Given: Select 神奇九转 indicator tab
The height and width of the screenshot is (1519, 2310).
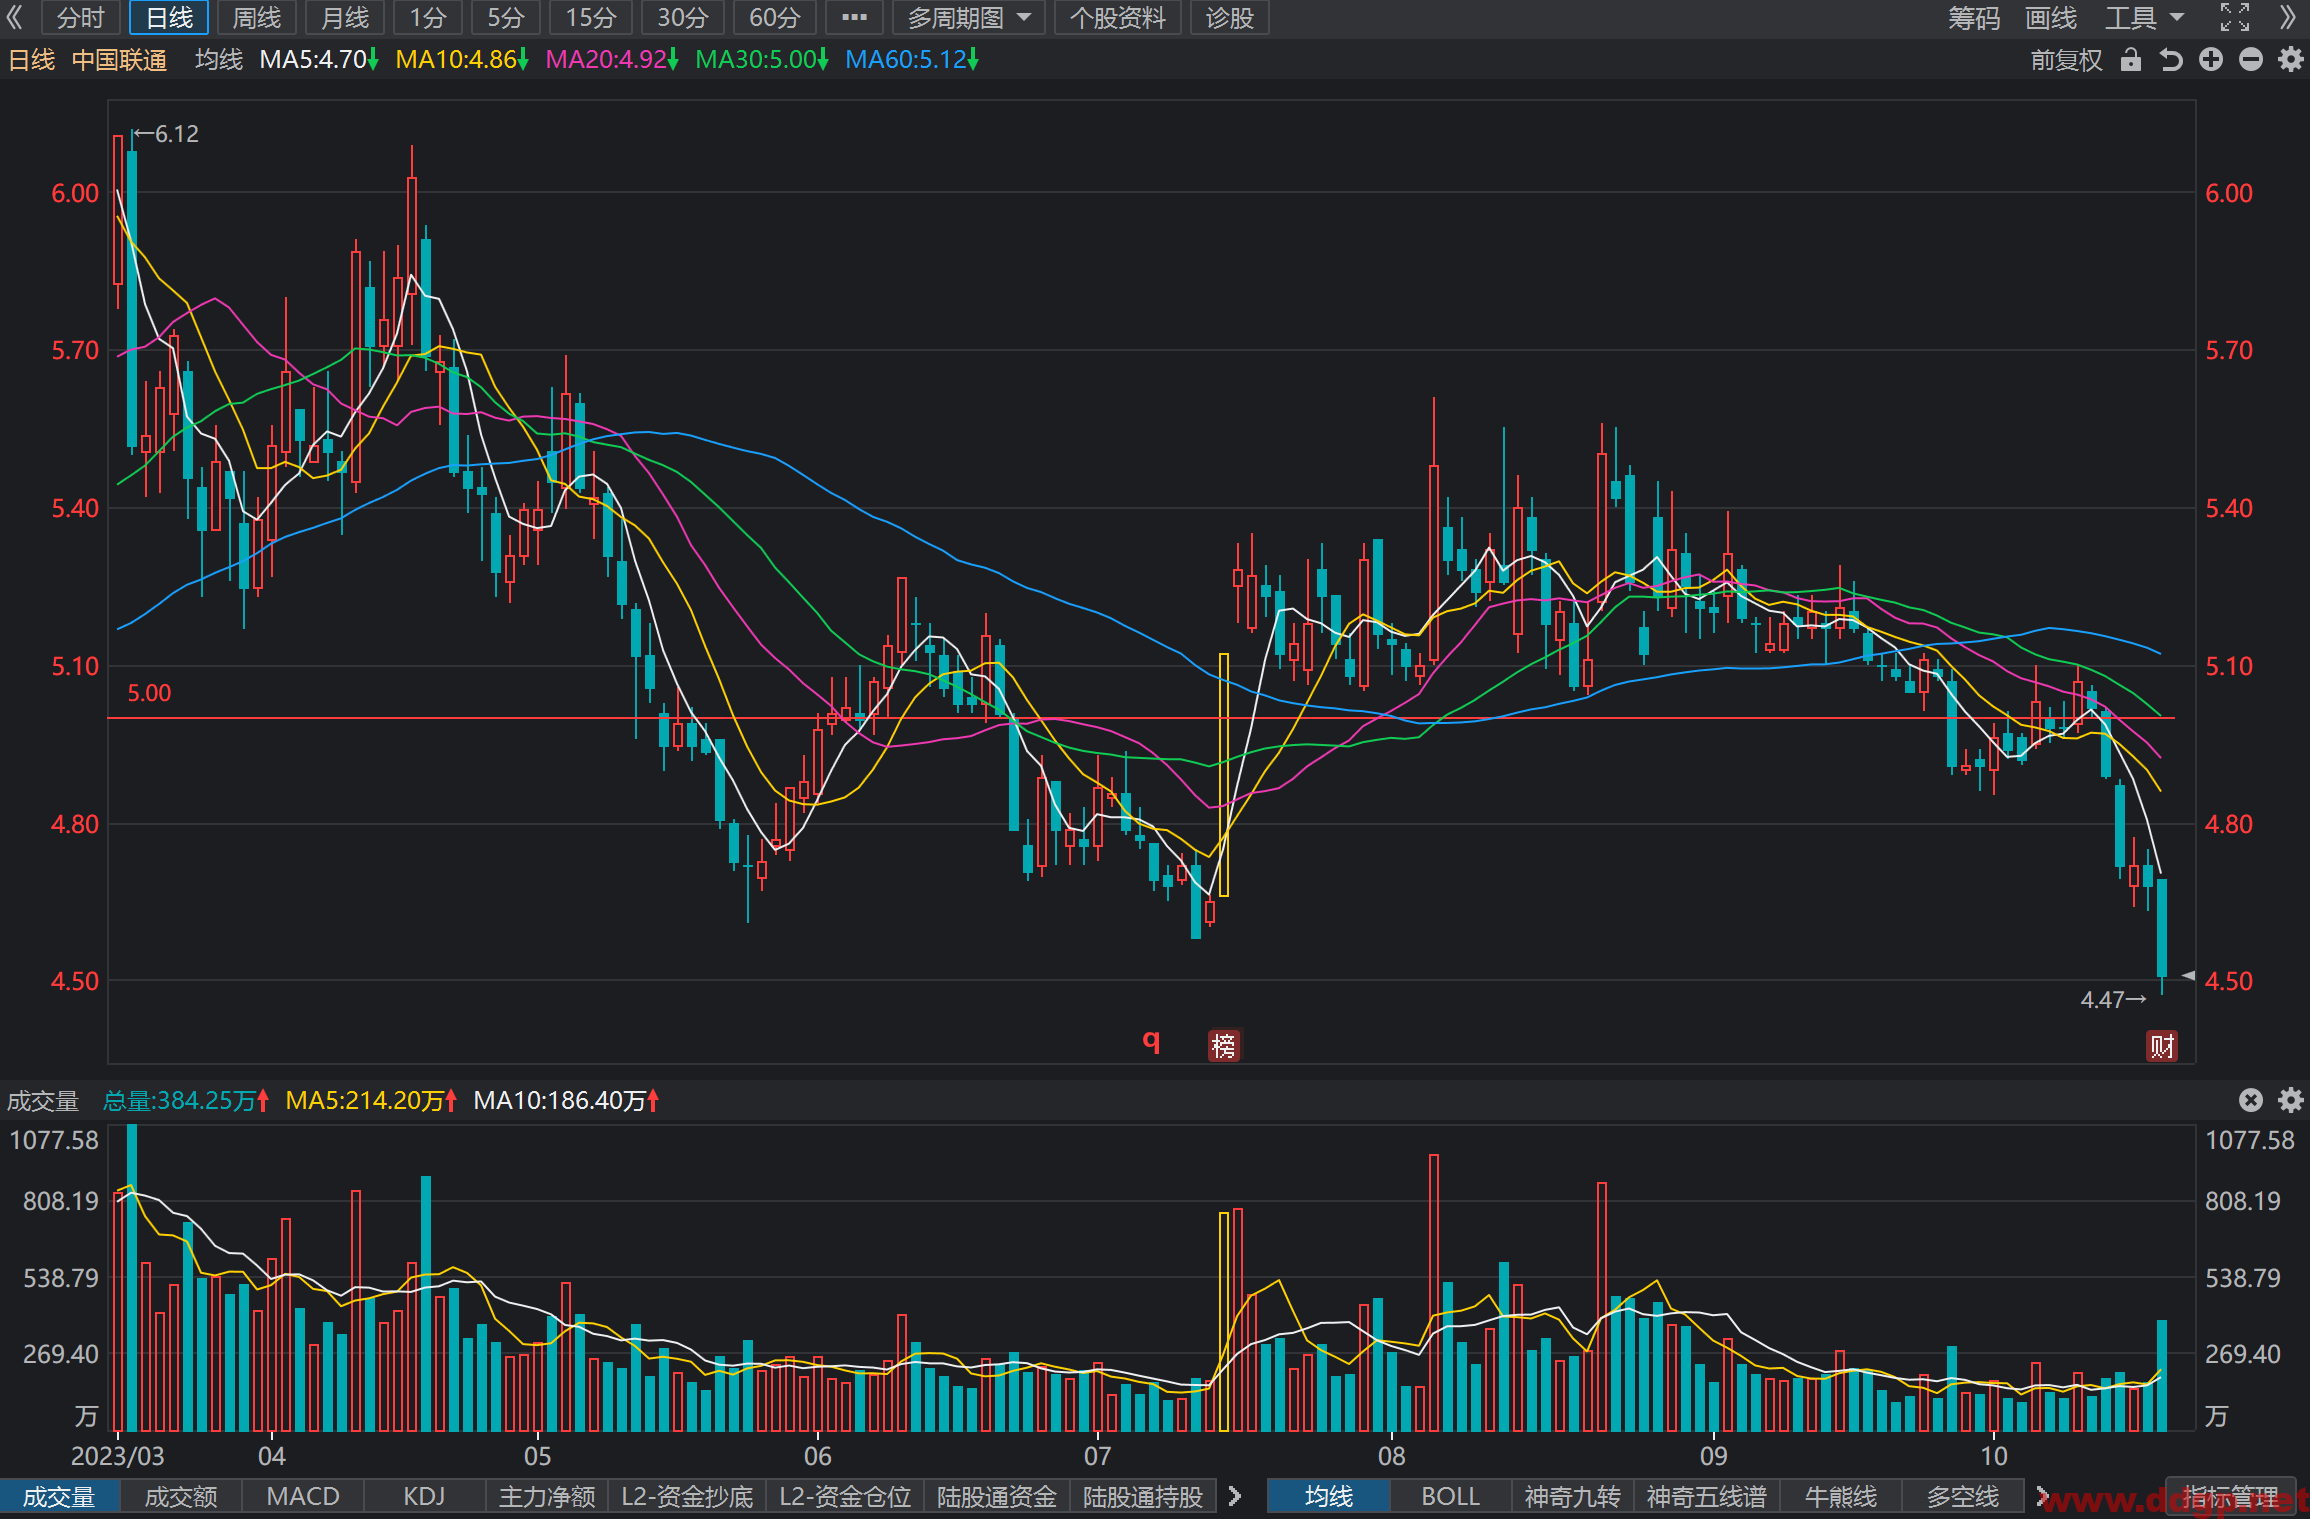Looking at the screenshot, I should pyautogui.click(x=1572, y=1497).
